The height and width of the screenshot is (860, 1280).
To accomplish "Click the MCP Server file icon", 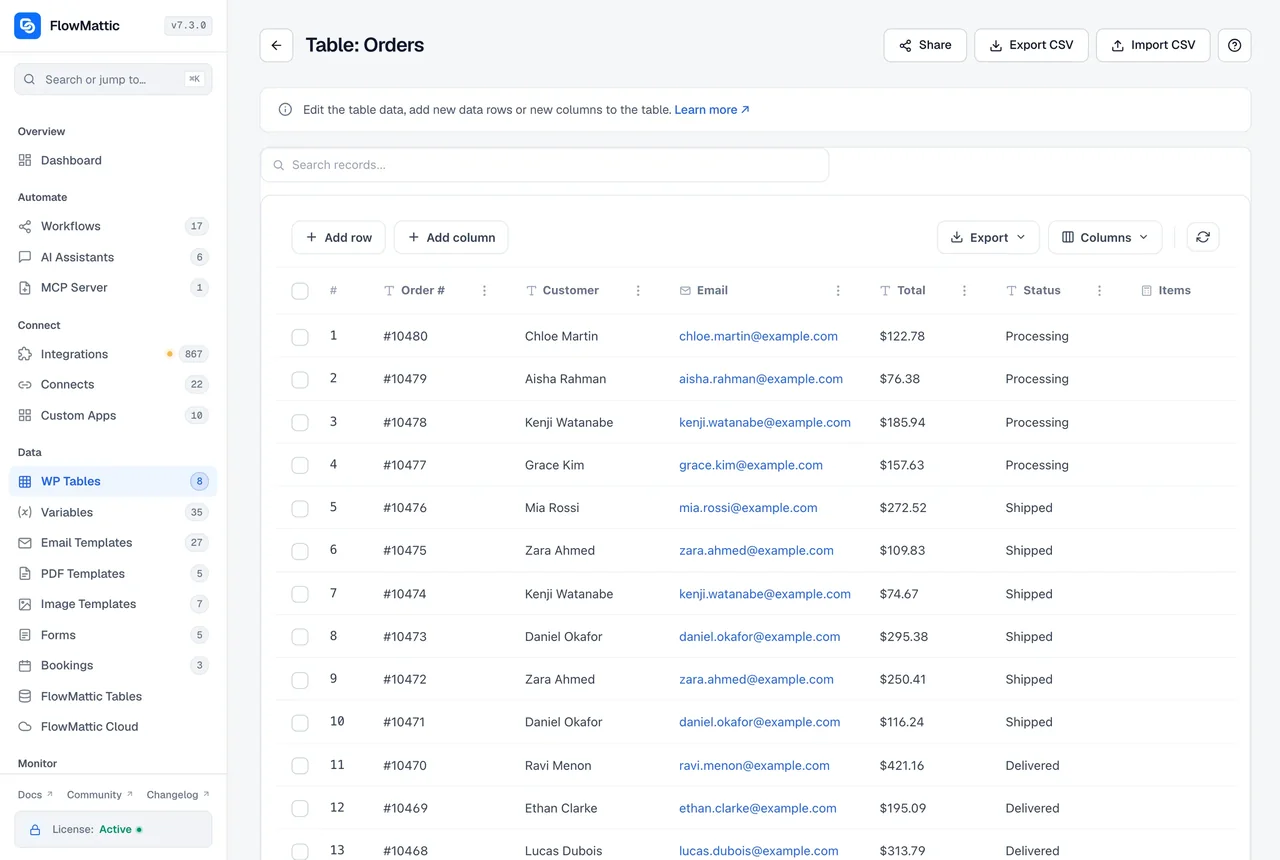I will tap(25, 287).
